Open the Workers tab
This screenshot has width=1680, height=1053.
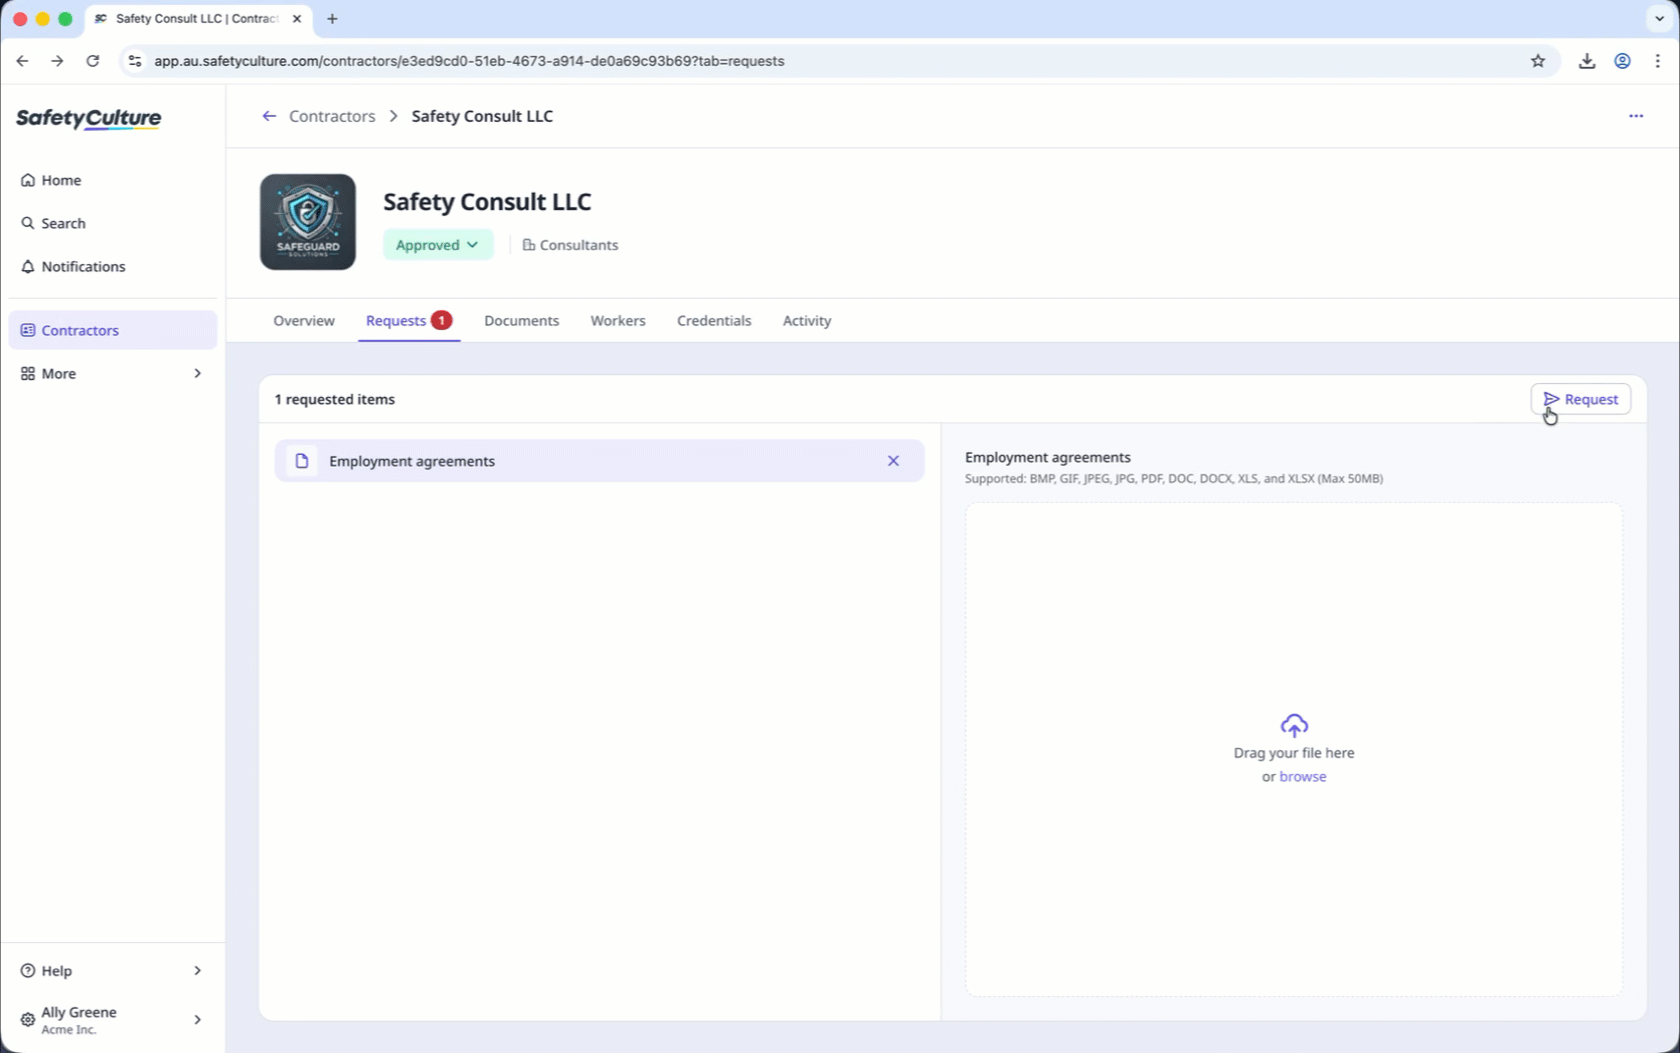pos(618,321)
